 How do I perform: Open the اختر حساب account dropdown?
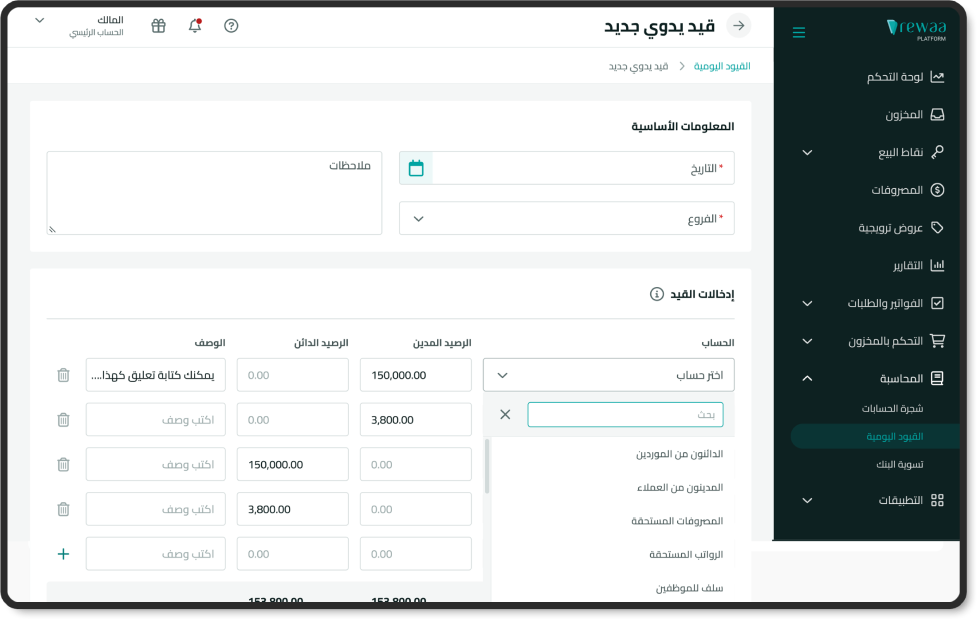click(609, 375)
